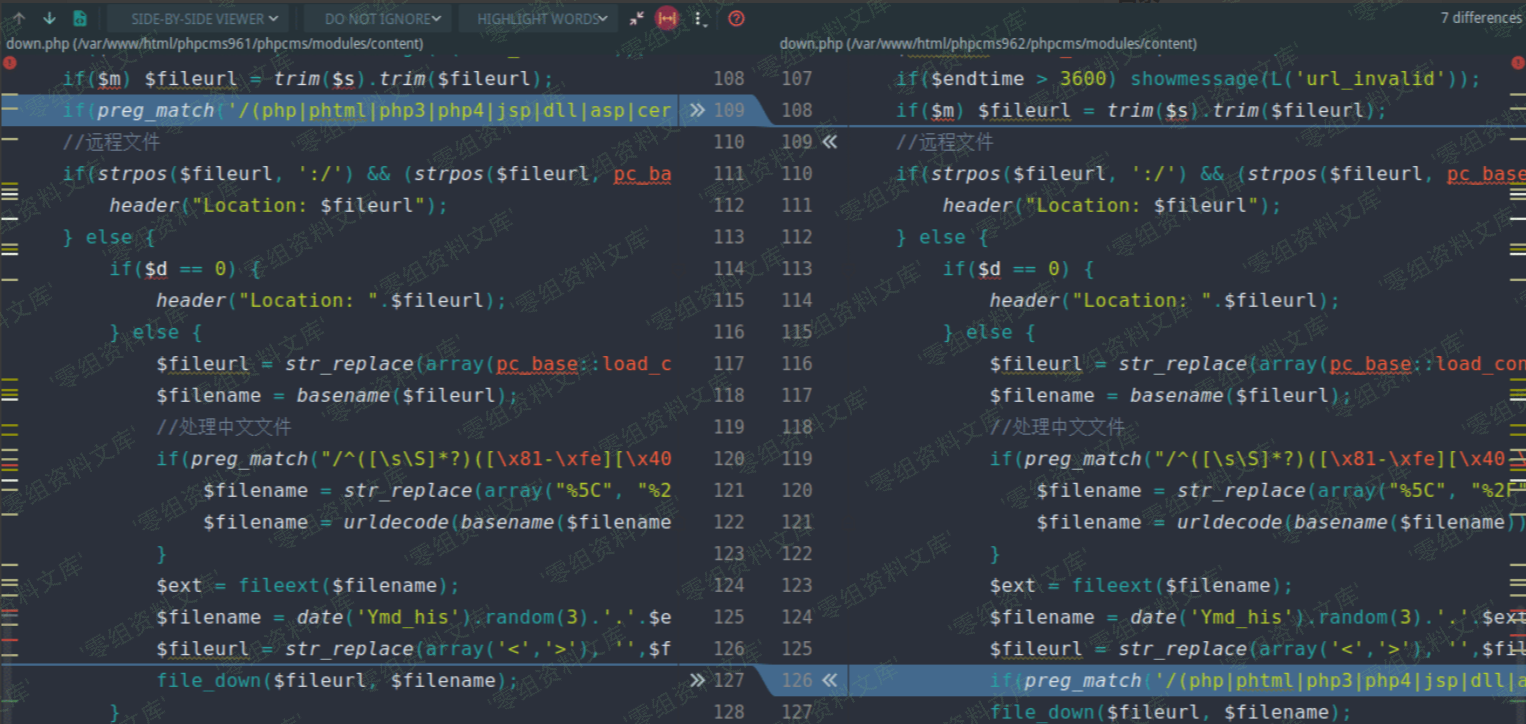Click phpcms961 down.php file path label
Viewport: 1526px width, 724px height.
tap(214, 44)
